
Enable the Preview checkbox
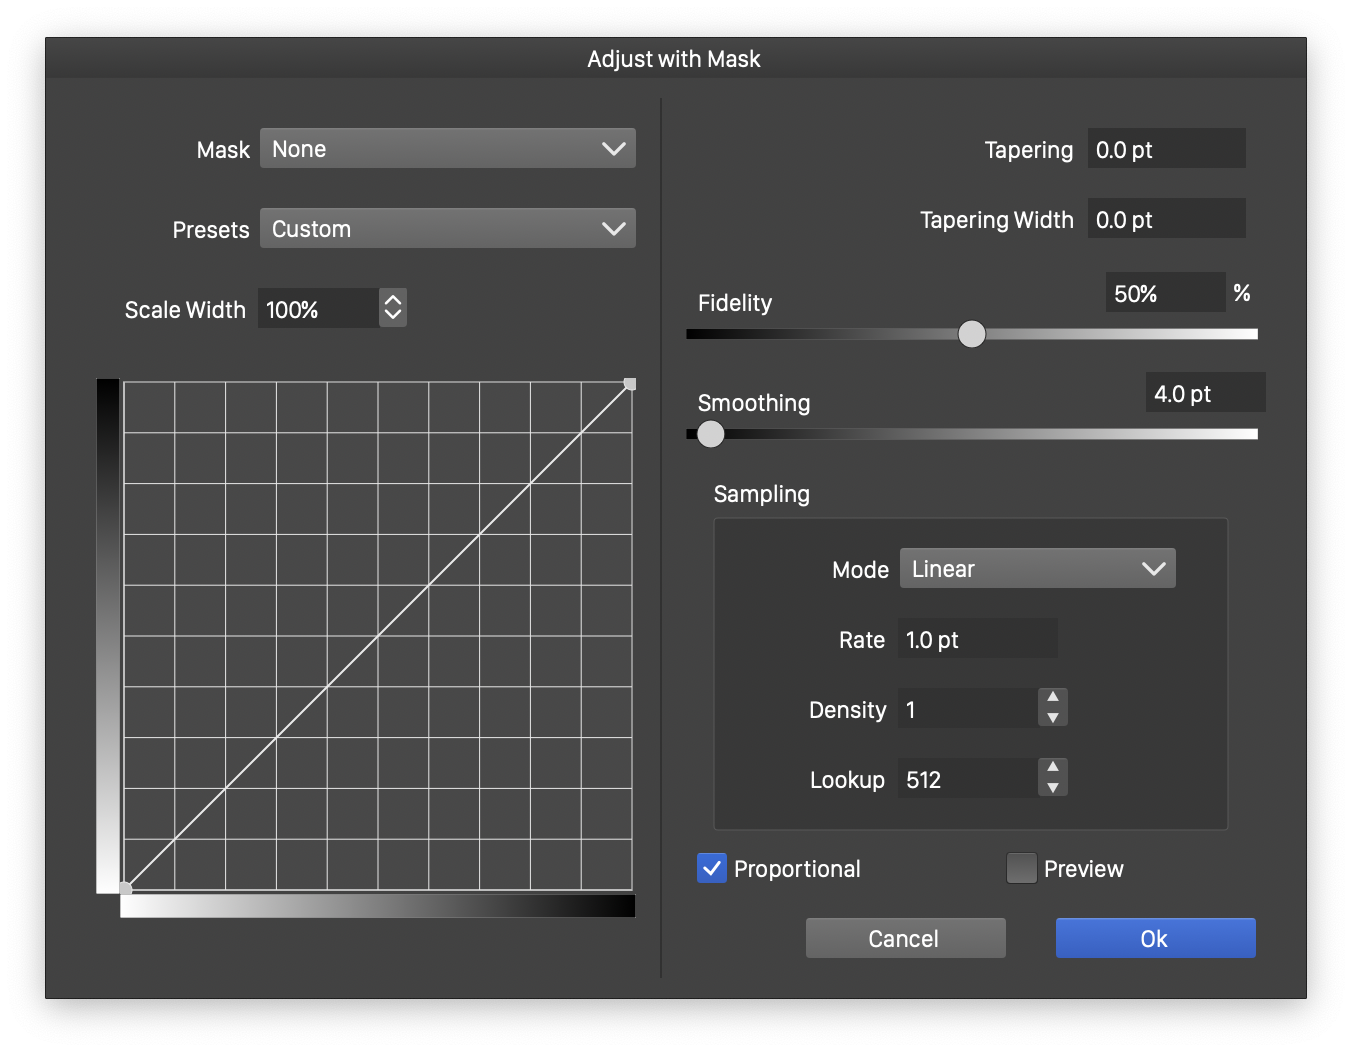tap(1021, 868)
